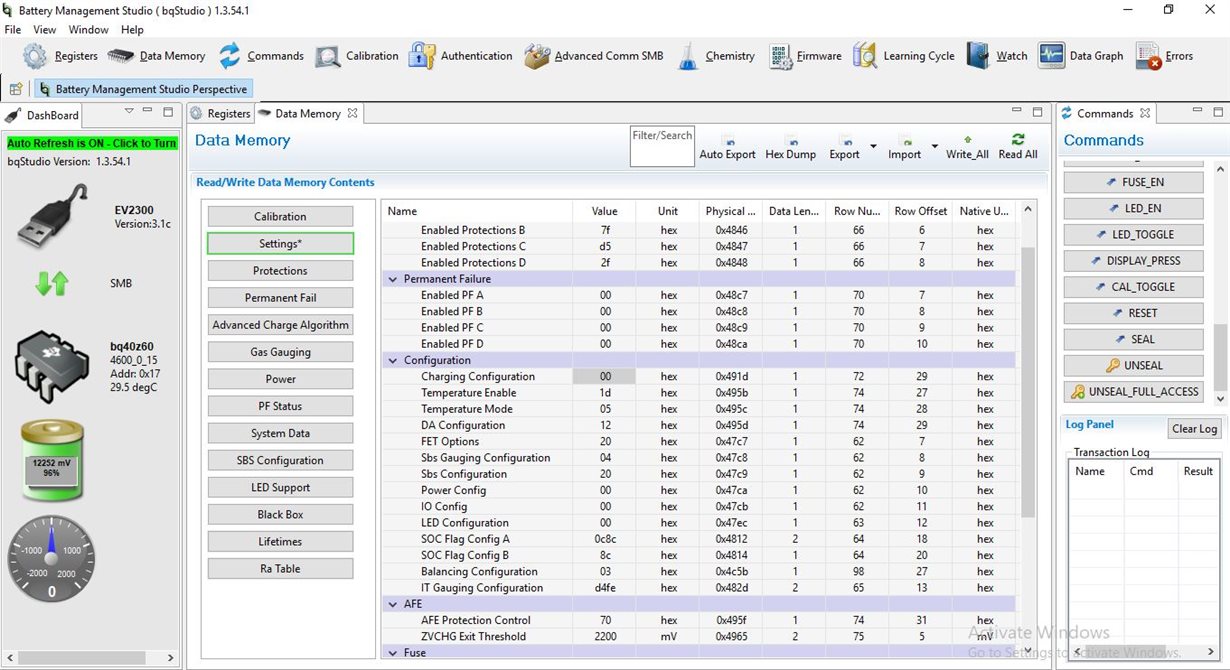
Task: Open the Window menu
Action: 89,30
